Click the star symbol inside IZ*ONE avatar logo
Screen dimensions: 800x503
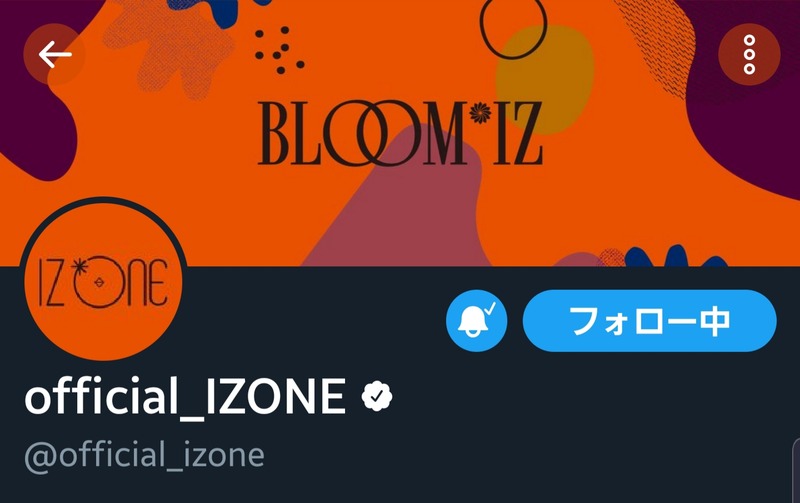[80, 266]
